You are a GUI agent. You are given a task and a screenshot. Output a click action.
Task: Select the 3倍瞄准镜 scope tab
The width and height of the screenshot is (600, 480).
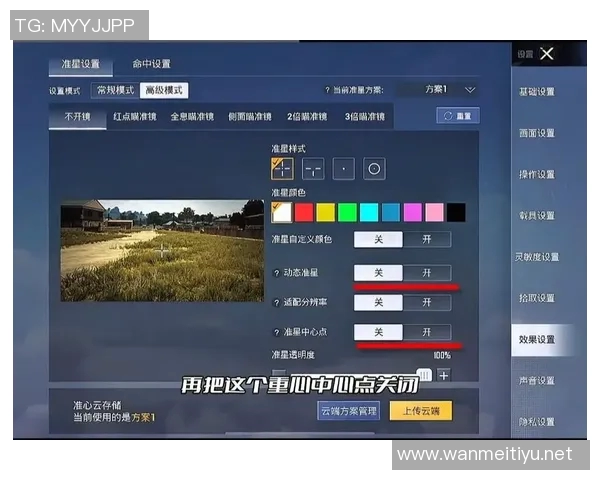point(365,116)
